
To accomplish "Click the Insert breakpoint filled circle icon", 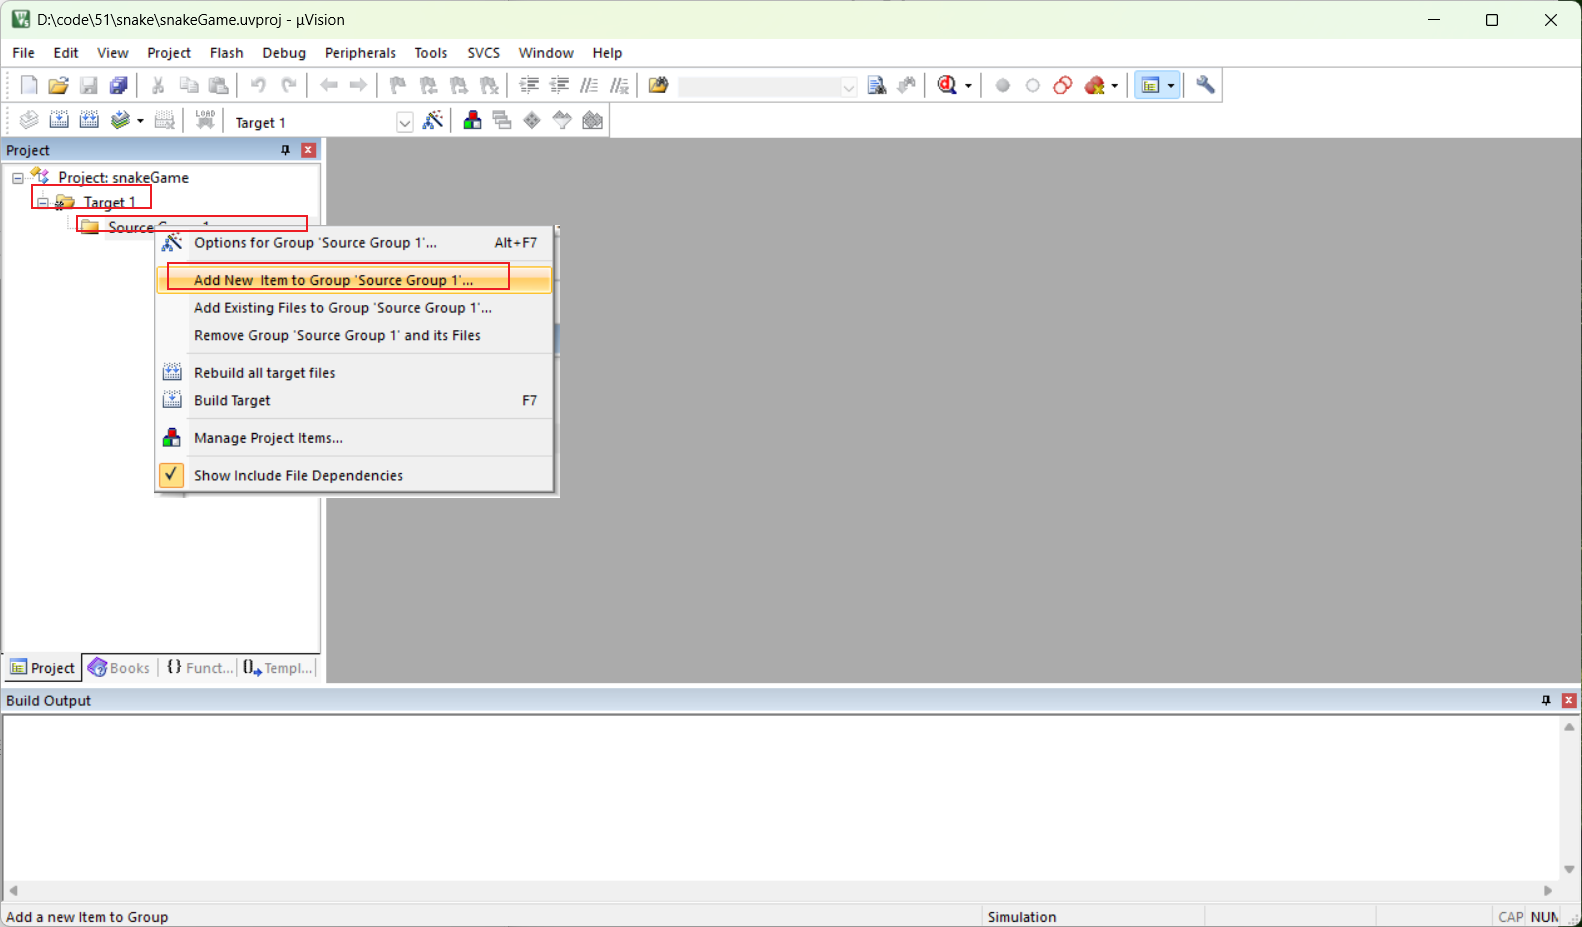I will click(x=1003, y=86).
